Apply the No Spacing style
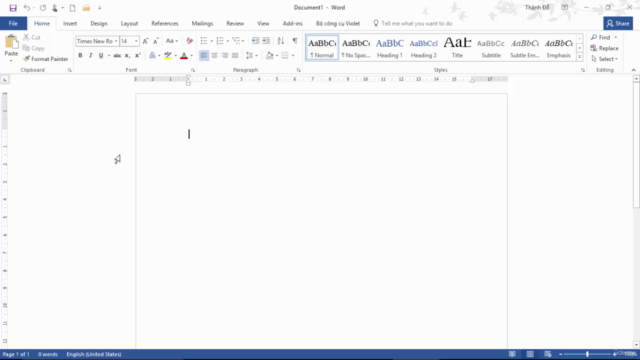 point(356,48)
